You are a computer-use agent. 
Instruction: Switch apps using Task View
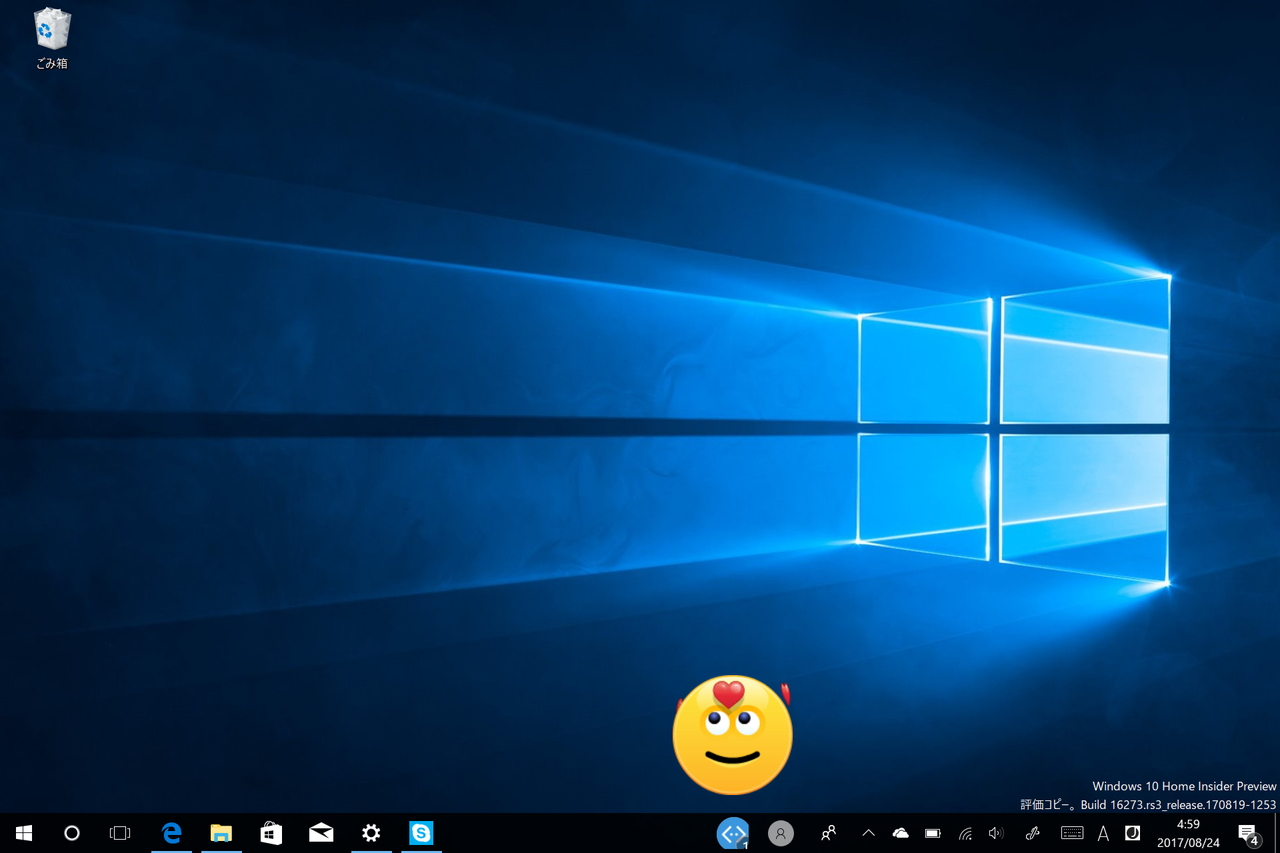point(120,832)
